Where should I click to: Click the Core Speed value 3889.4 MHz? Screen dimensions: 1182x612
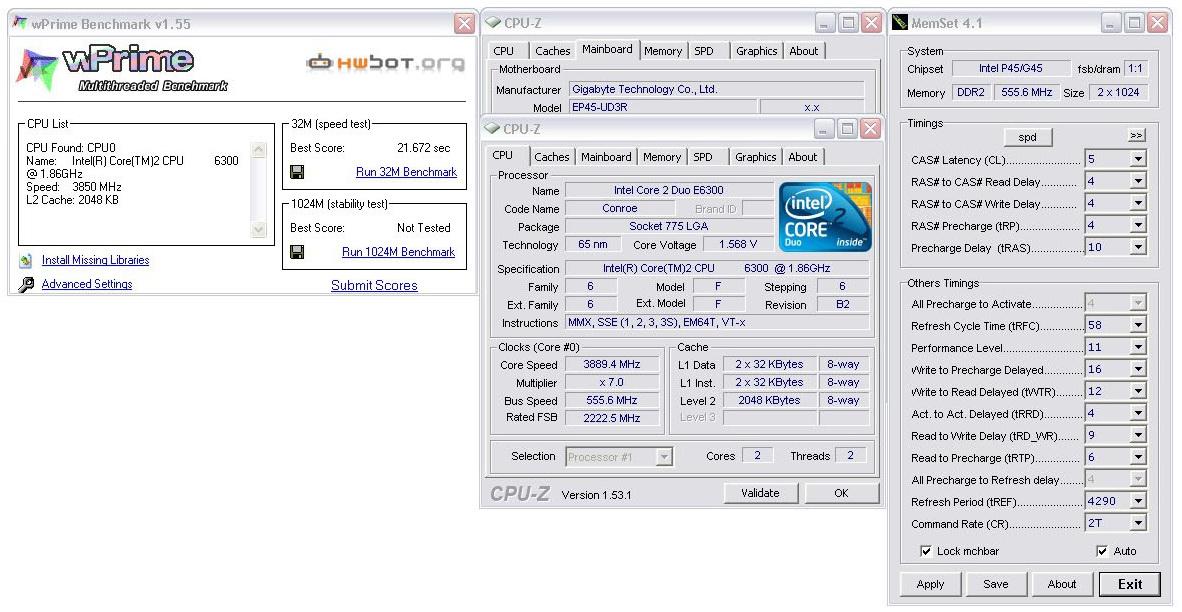[611, 364]
